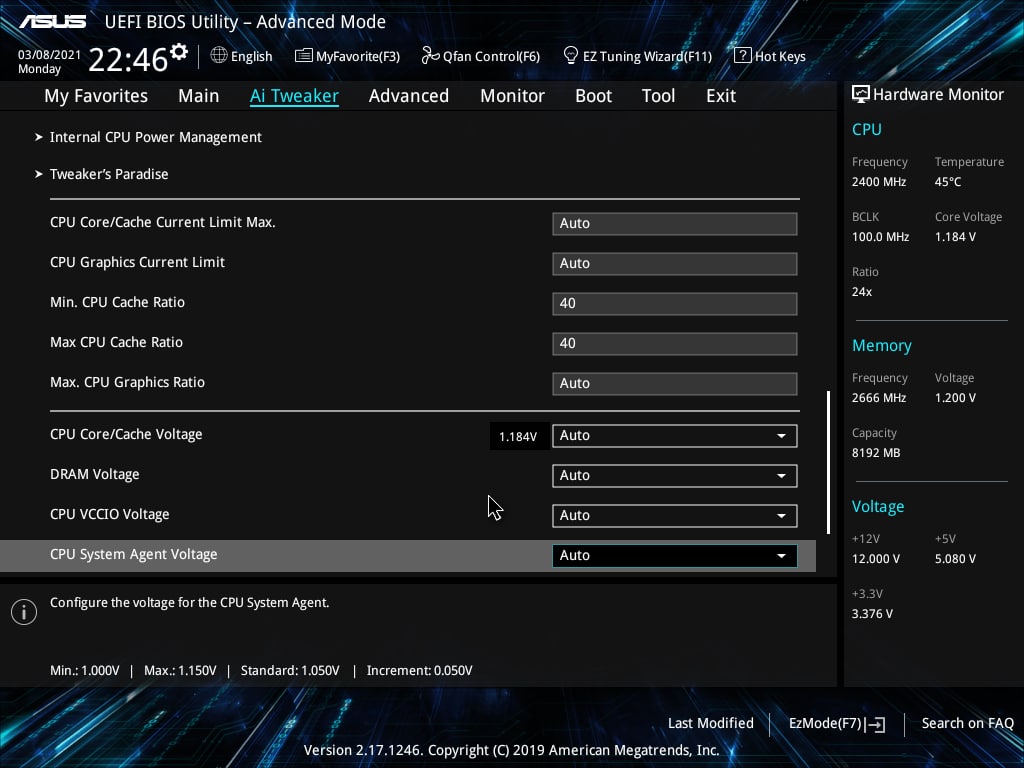Select the CPU VCCIO Voltage label
1024x768 pixels.
coord(110,515)
